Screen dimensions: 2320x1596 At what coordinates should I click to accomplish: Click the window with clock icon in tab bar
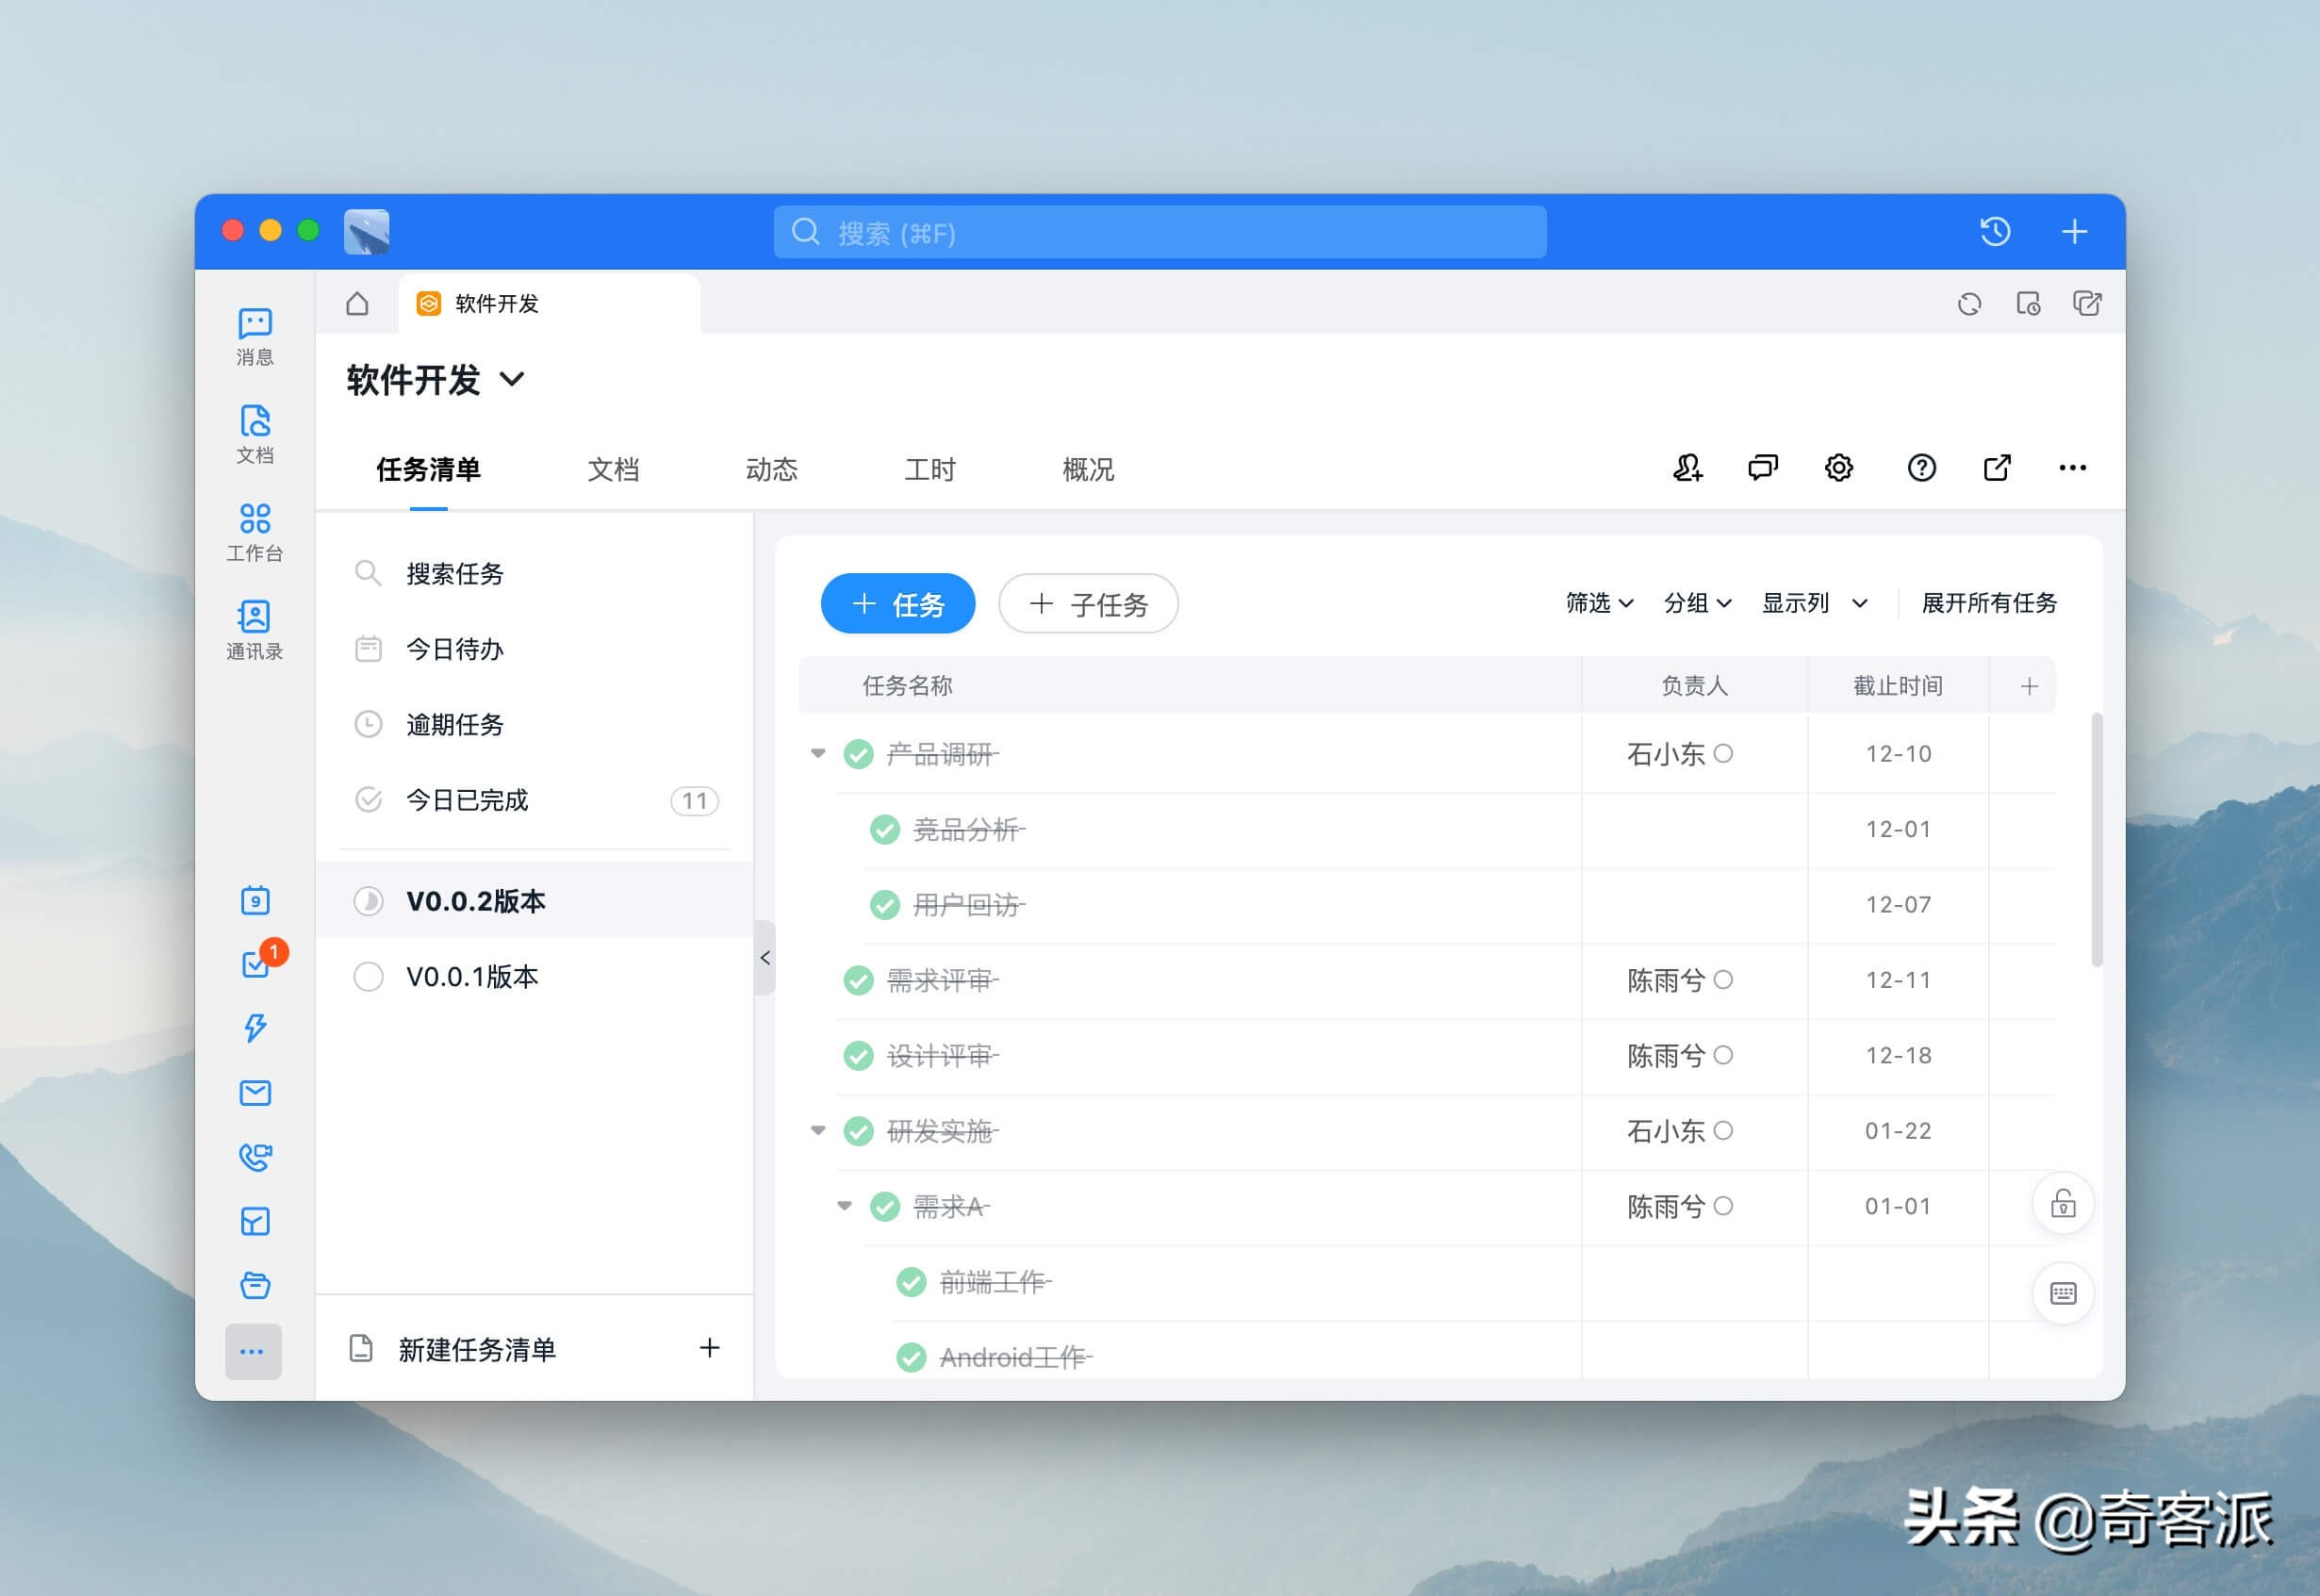pos(2028,304)
